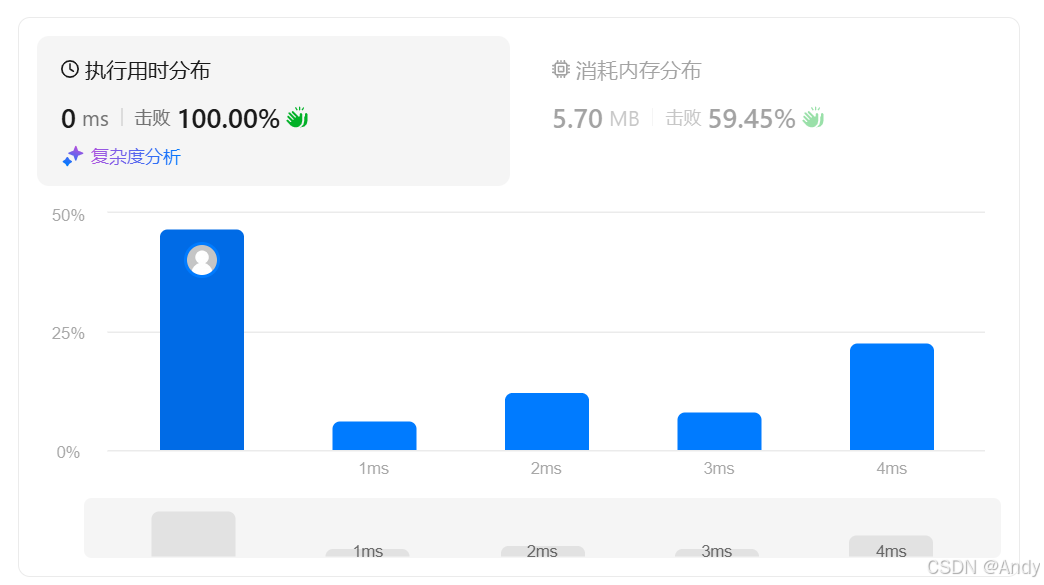Select the 4ms gray bar in the overview strip
The image size is (1044, 585).
coord(890,547)
